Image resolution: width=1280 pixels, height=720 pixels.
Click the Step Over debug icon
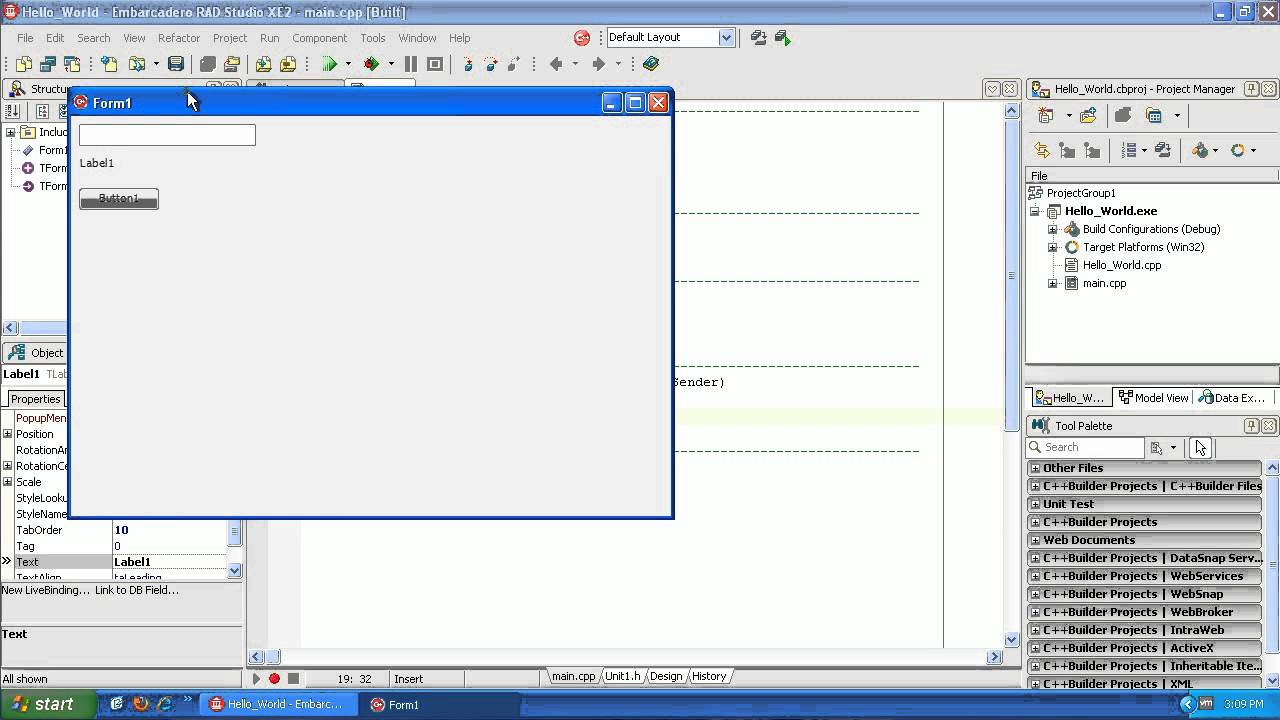pyautogui.click(x=491, y=64)
